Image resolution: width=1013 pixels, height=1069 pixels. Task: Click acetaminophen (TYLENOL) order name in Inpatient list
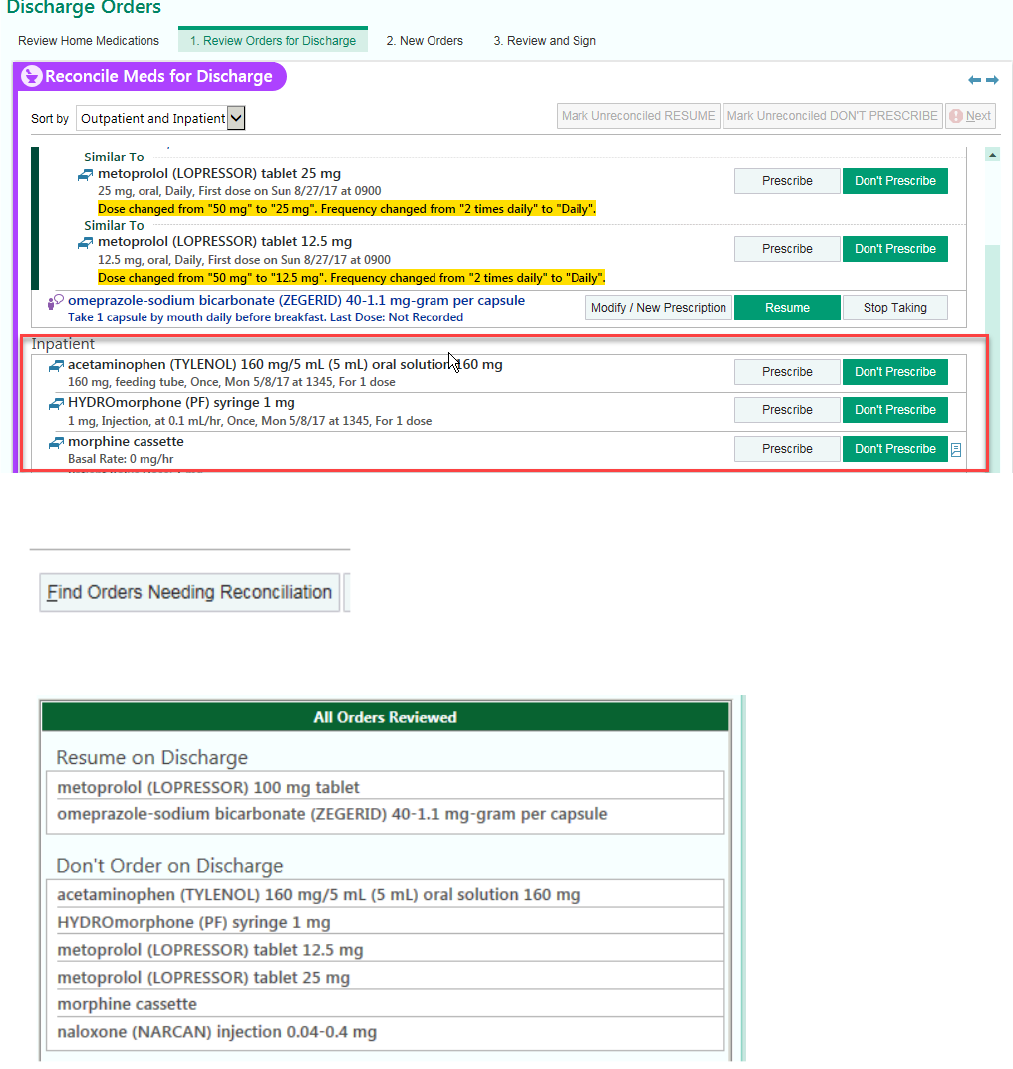(x=285, y=365)
